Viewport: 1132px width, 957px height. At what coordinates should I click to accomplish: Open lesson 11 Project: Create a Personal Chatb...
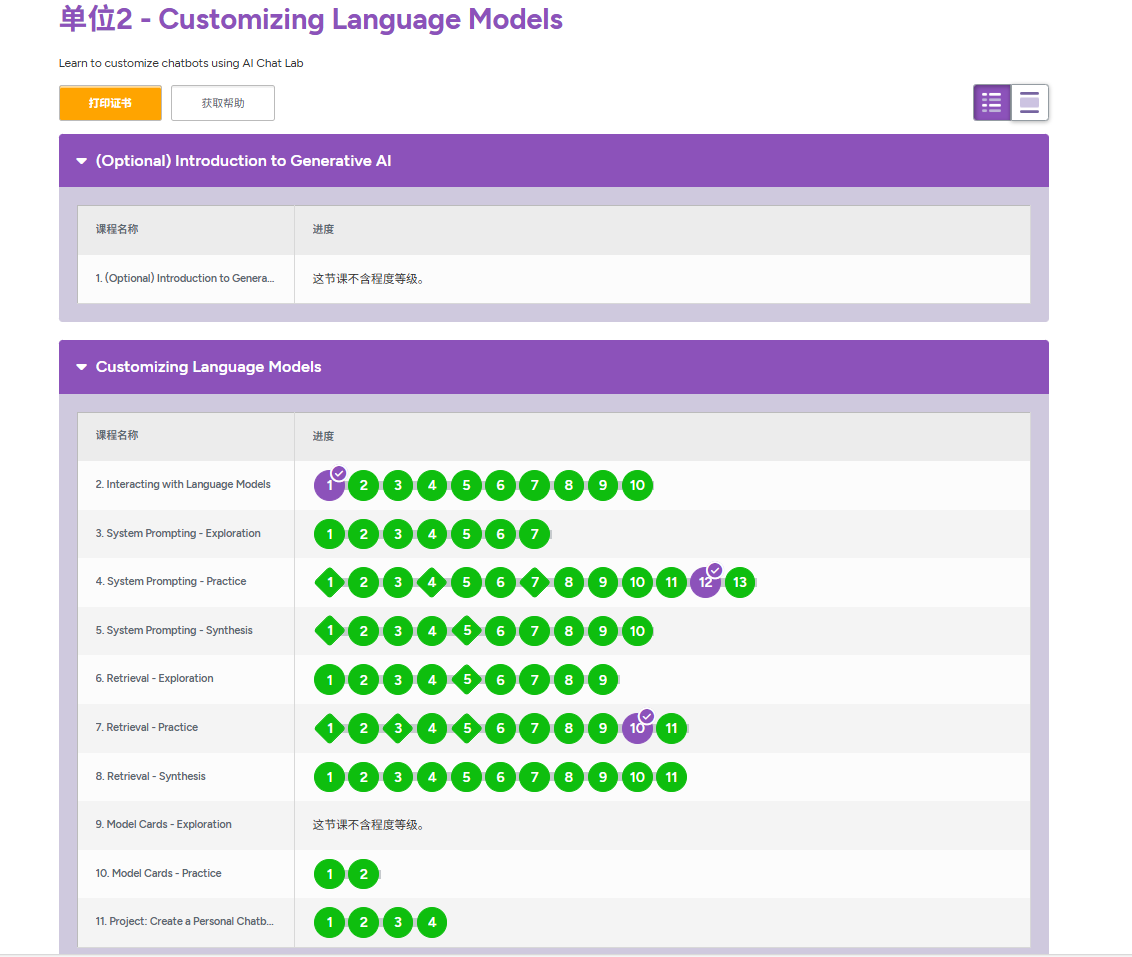pos(184,922)
